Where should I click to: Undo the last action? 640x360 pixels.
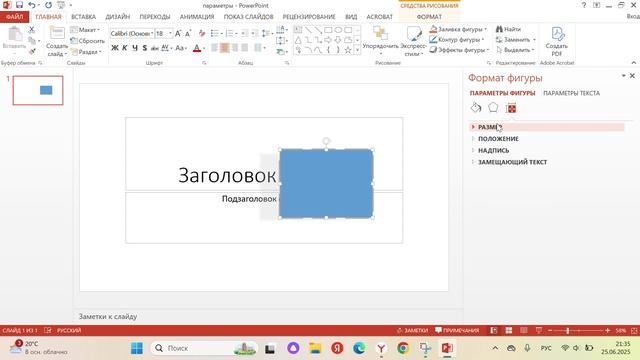click(x=32, y=5)
